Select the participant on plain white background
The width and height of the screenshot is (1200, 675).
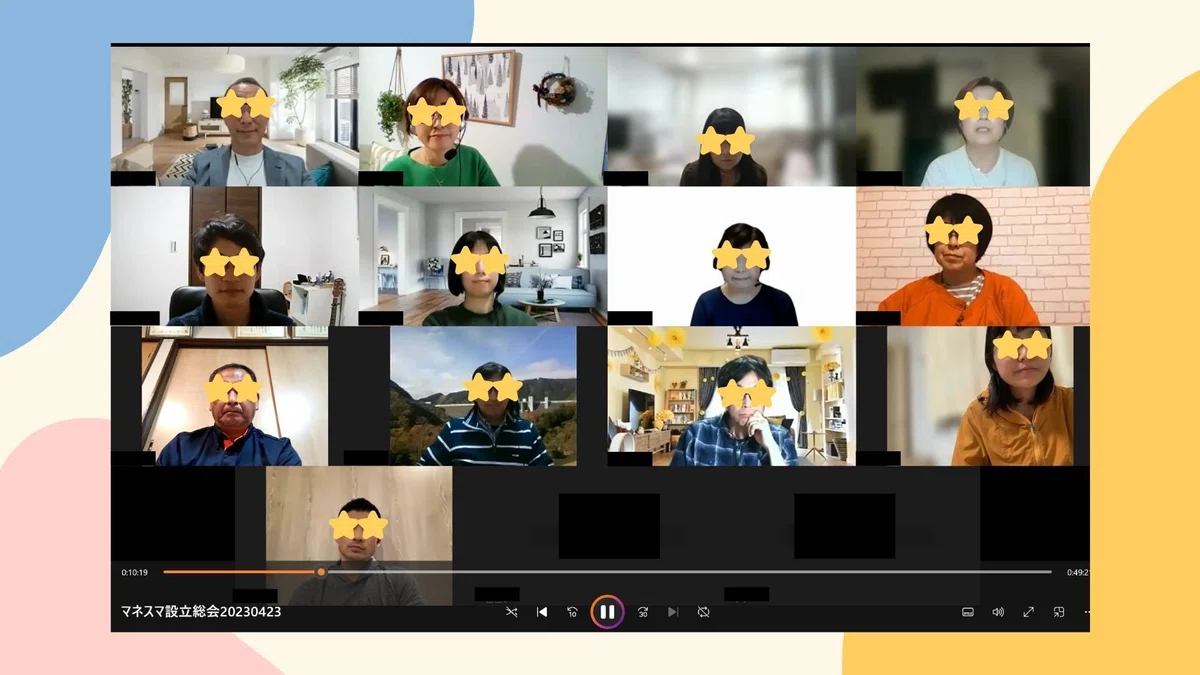pos(731,256)
